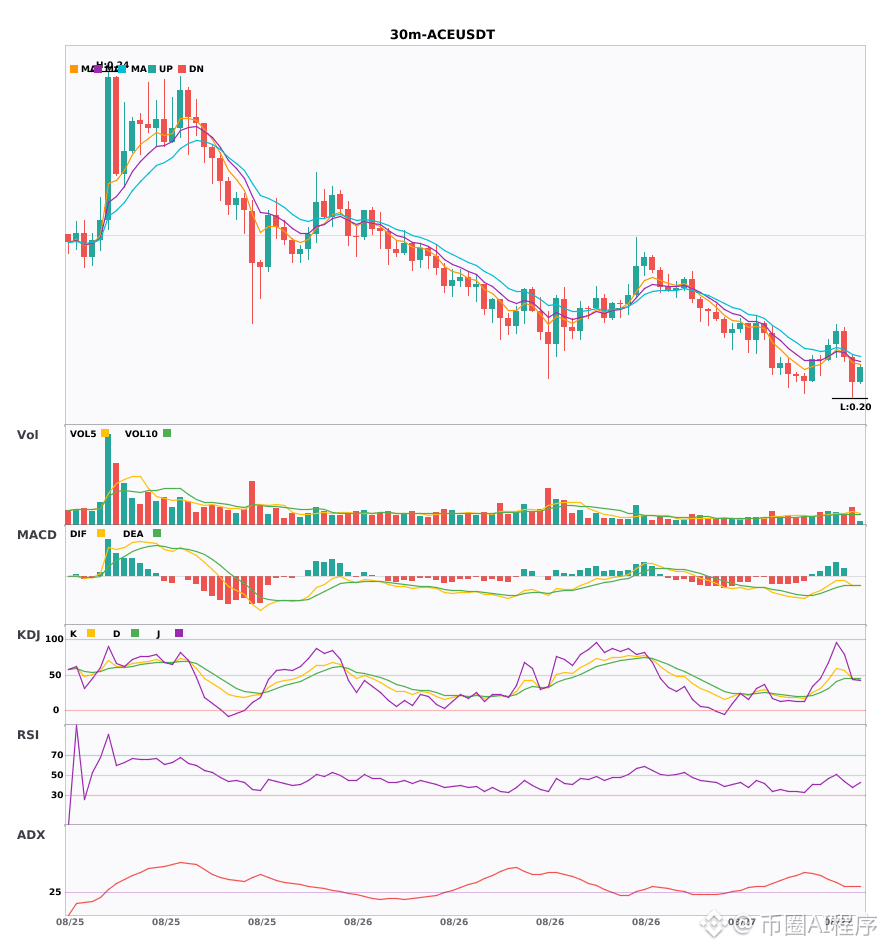This screenshot has height=950, width=885.
Task: Click the VOL5 legend text
Action: tap(83, 434)
